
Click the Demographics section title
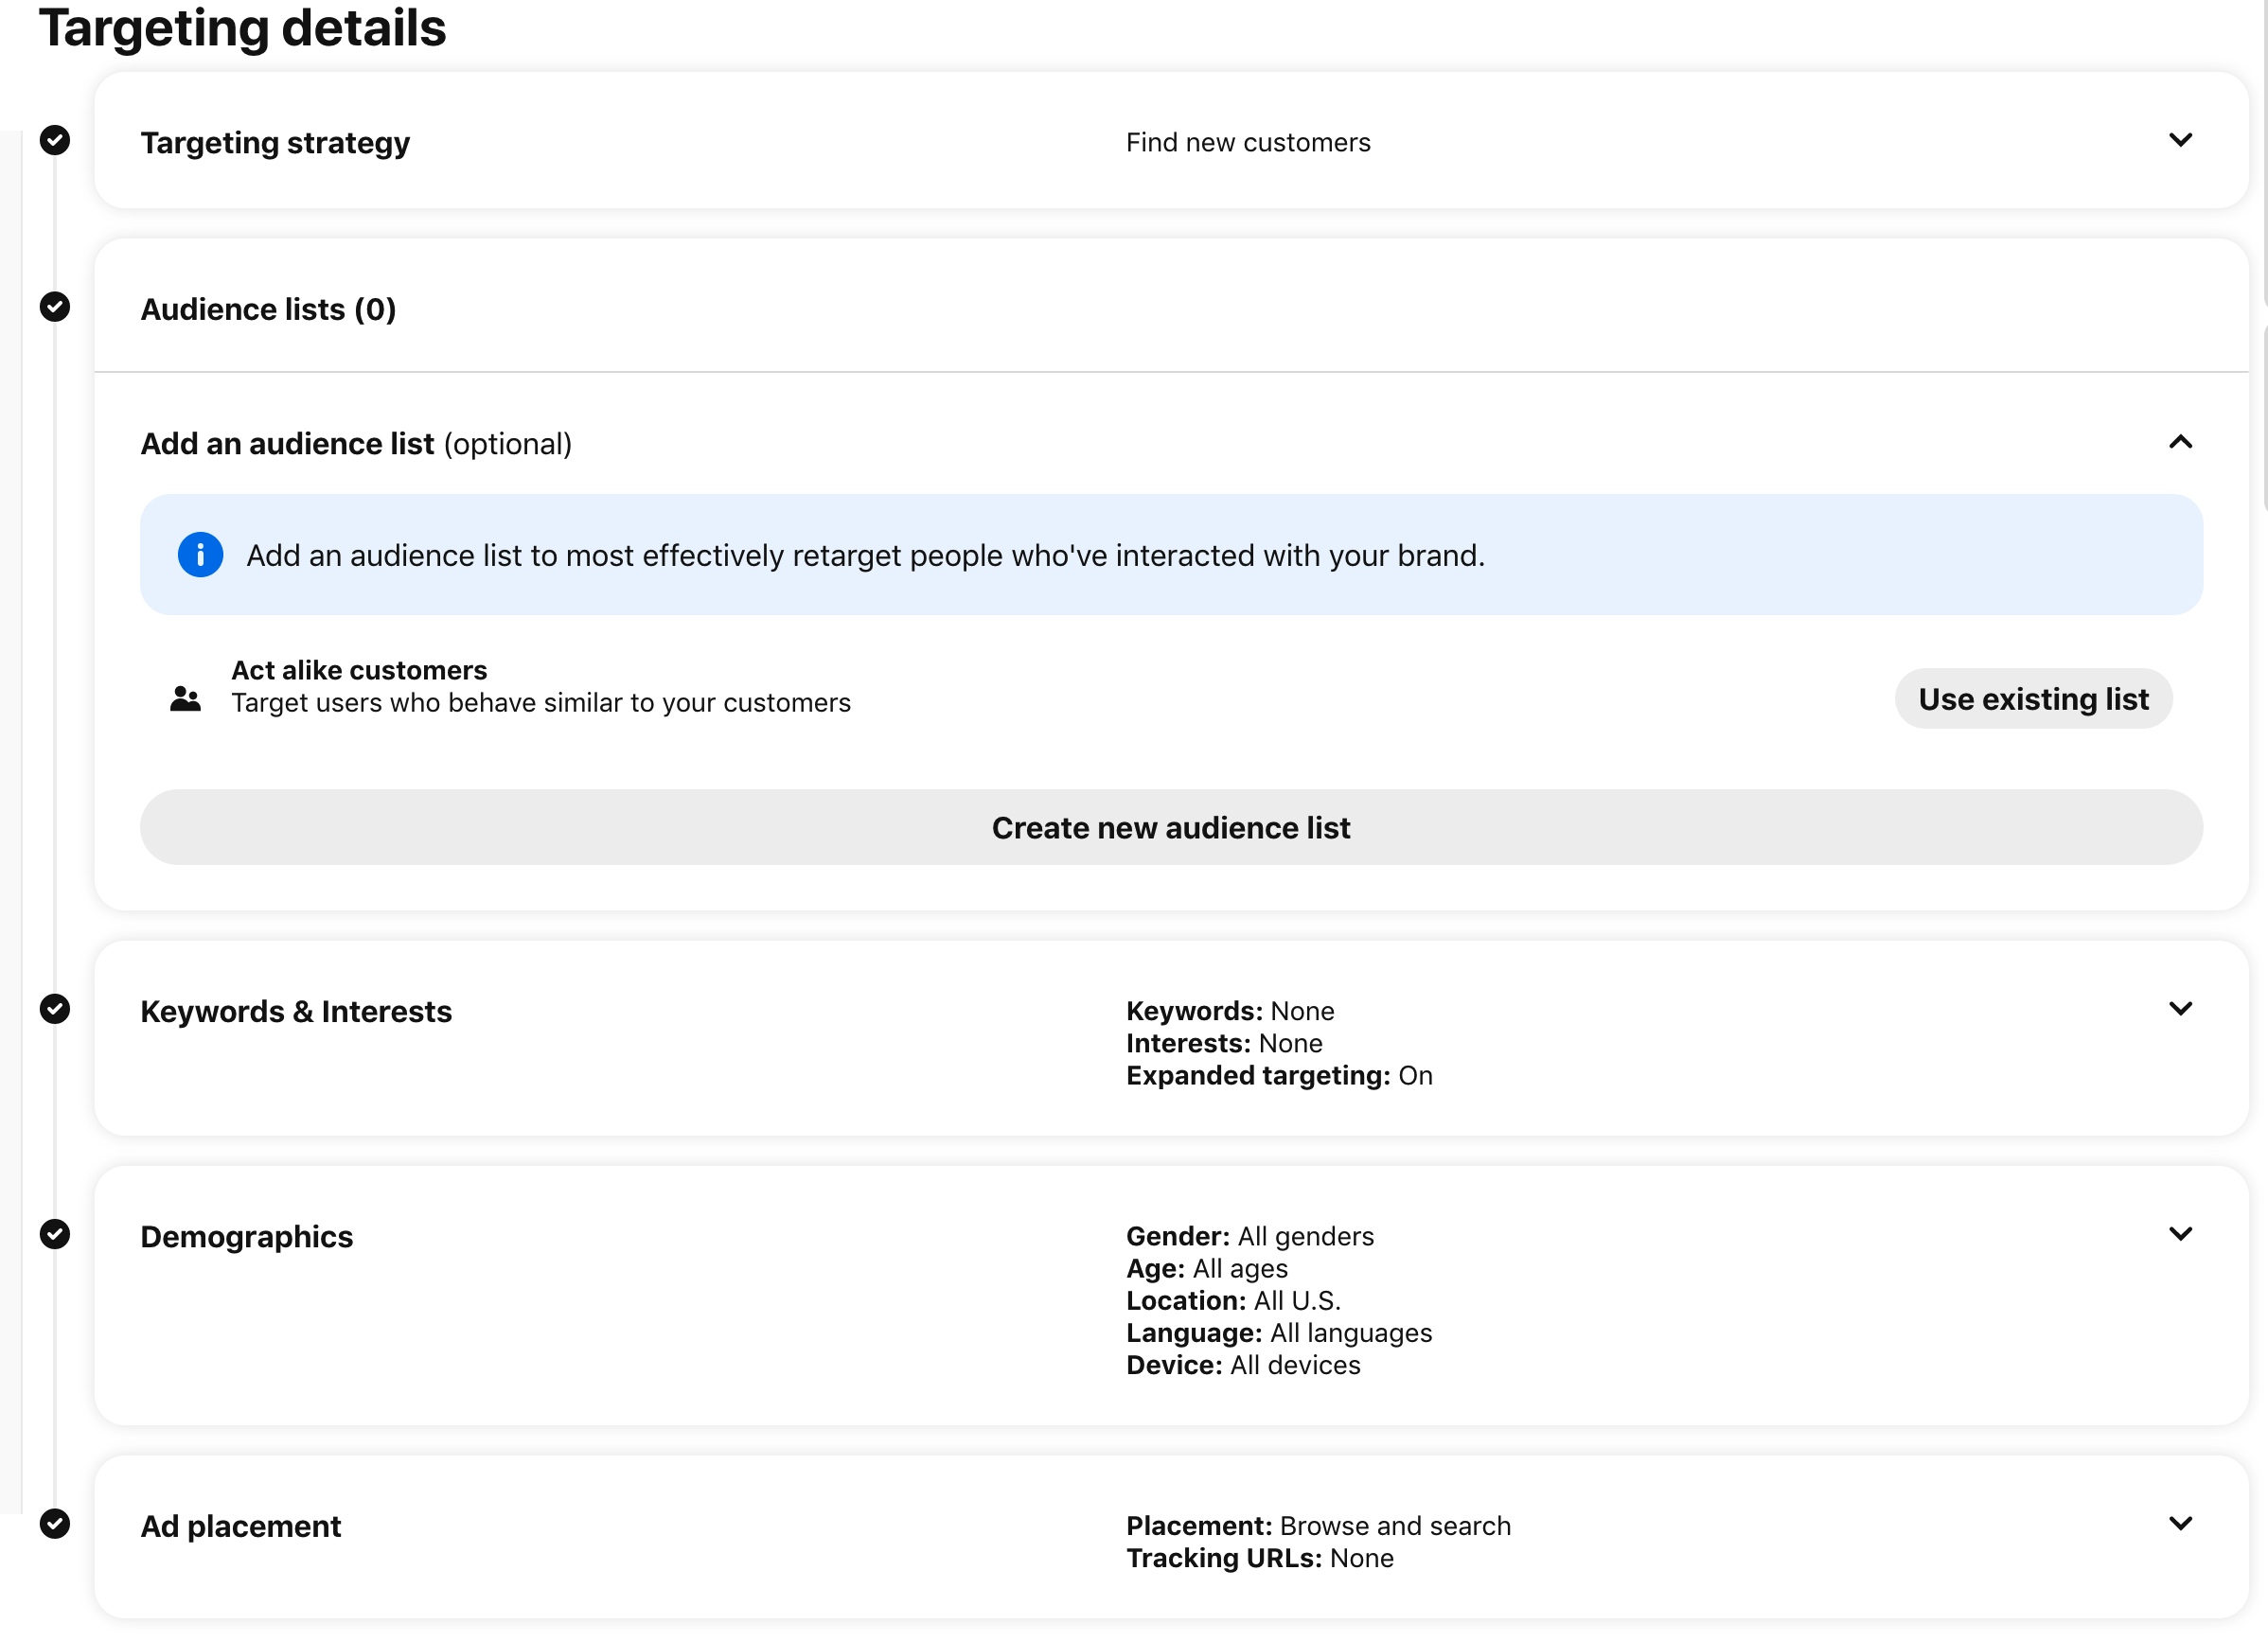(246, 1236)
